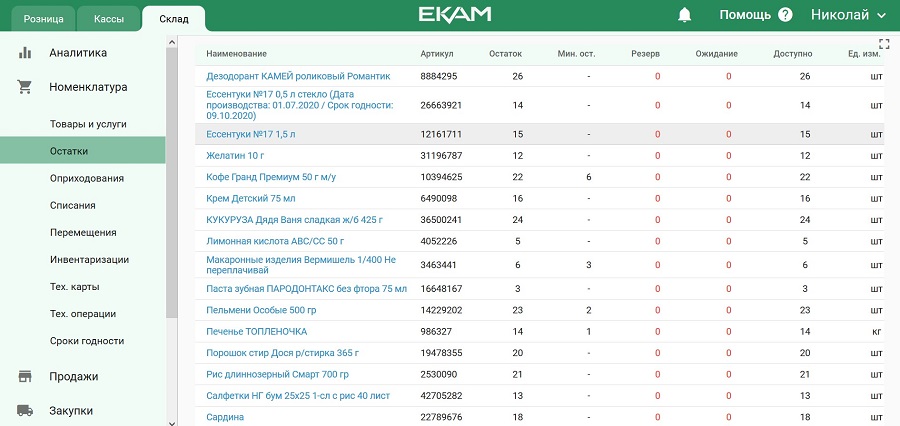The height and width of the screenshot is (426, 900).
Task: Open the Списания page
Action: pyautogui.click(x=73, y=205)
